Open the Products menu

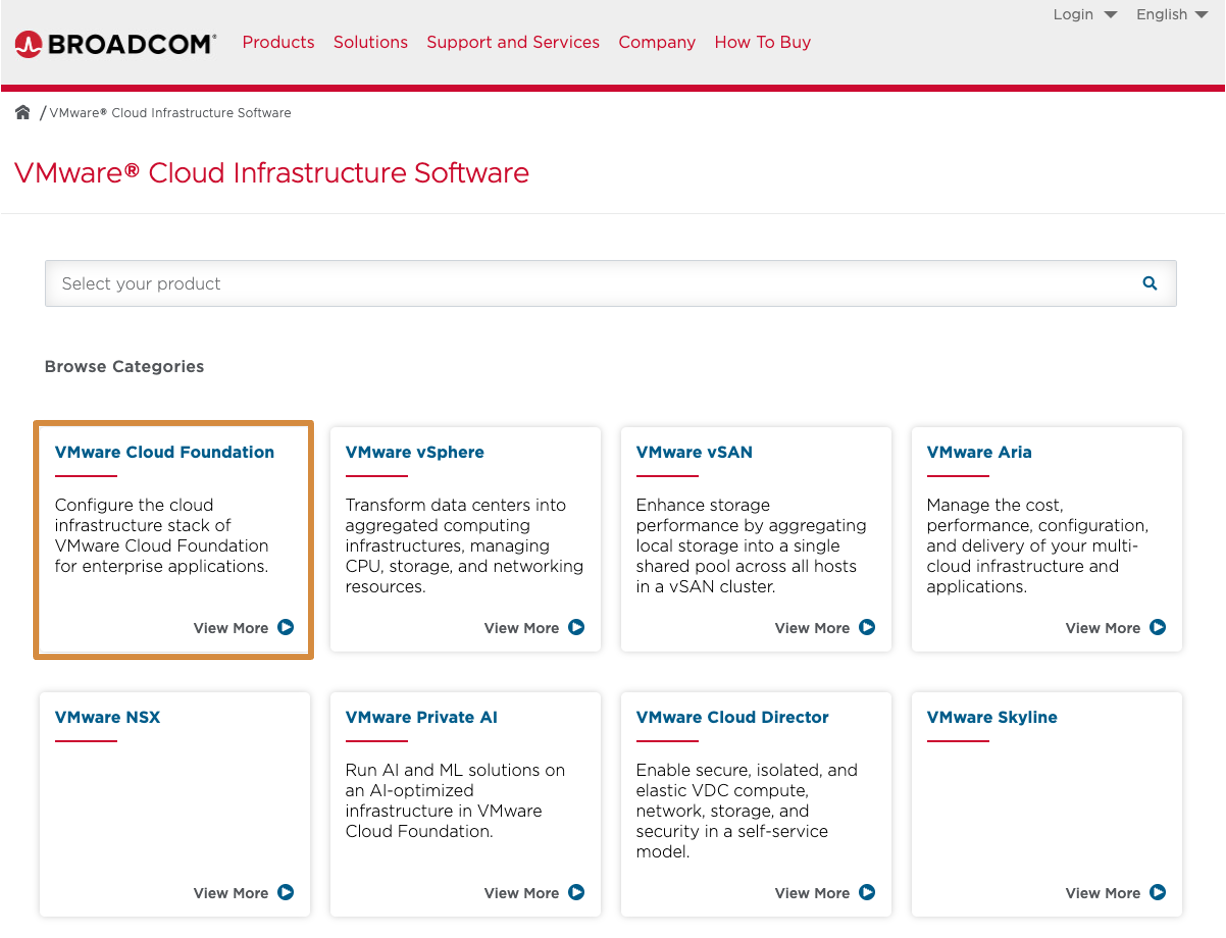[x=278, y=42]
